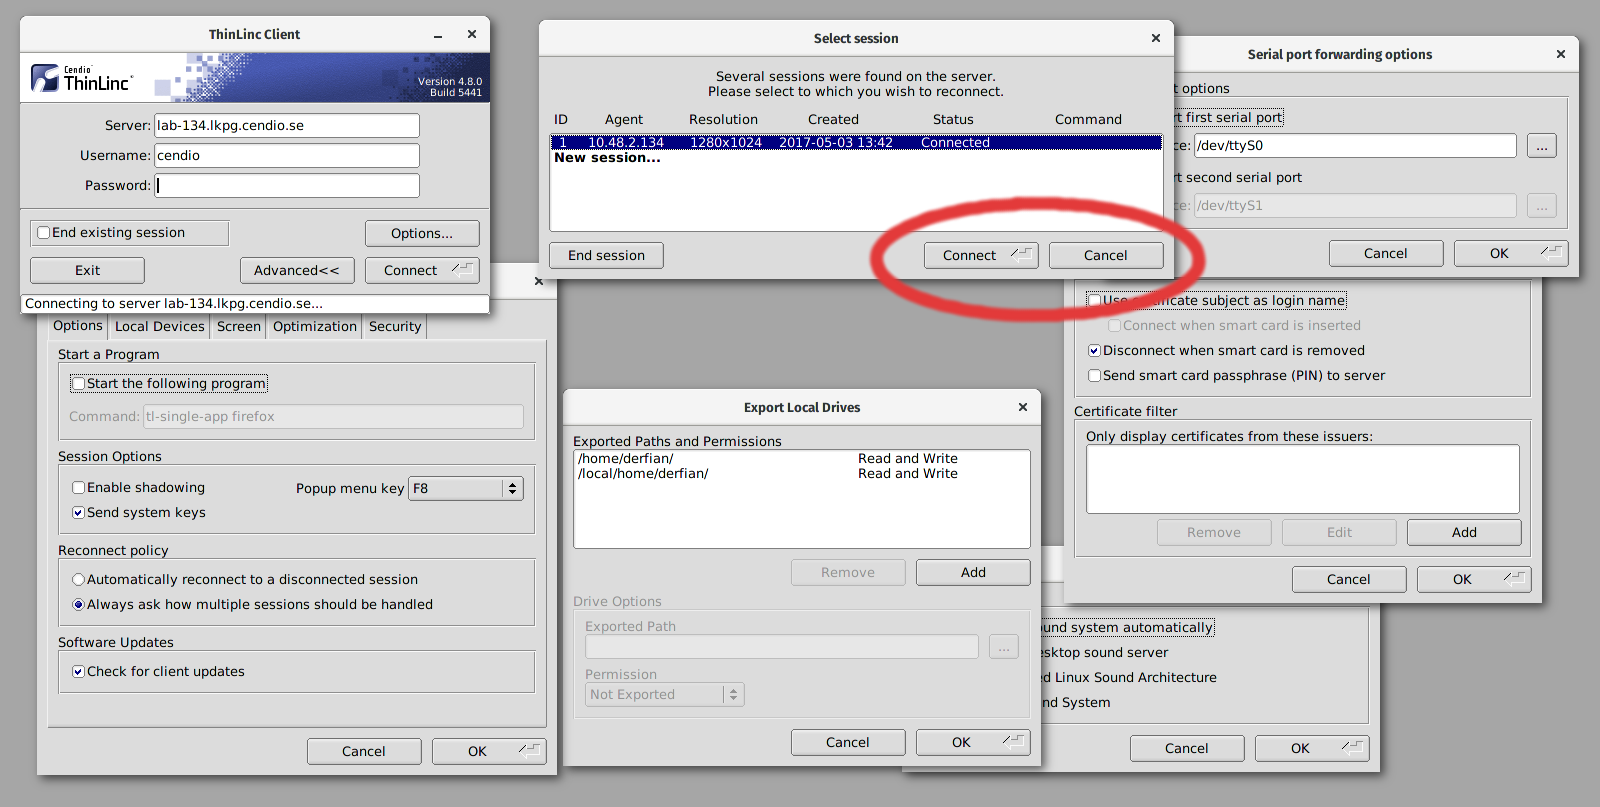
Task: Edit the /dev/ttyS0 serial device field
Action: point(1355,146)
